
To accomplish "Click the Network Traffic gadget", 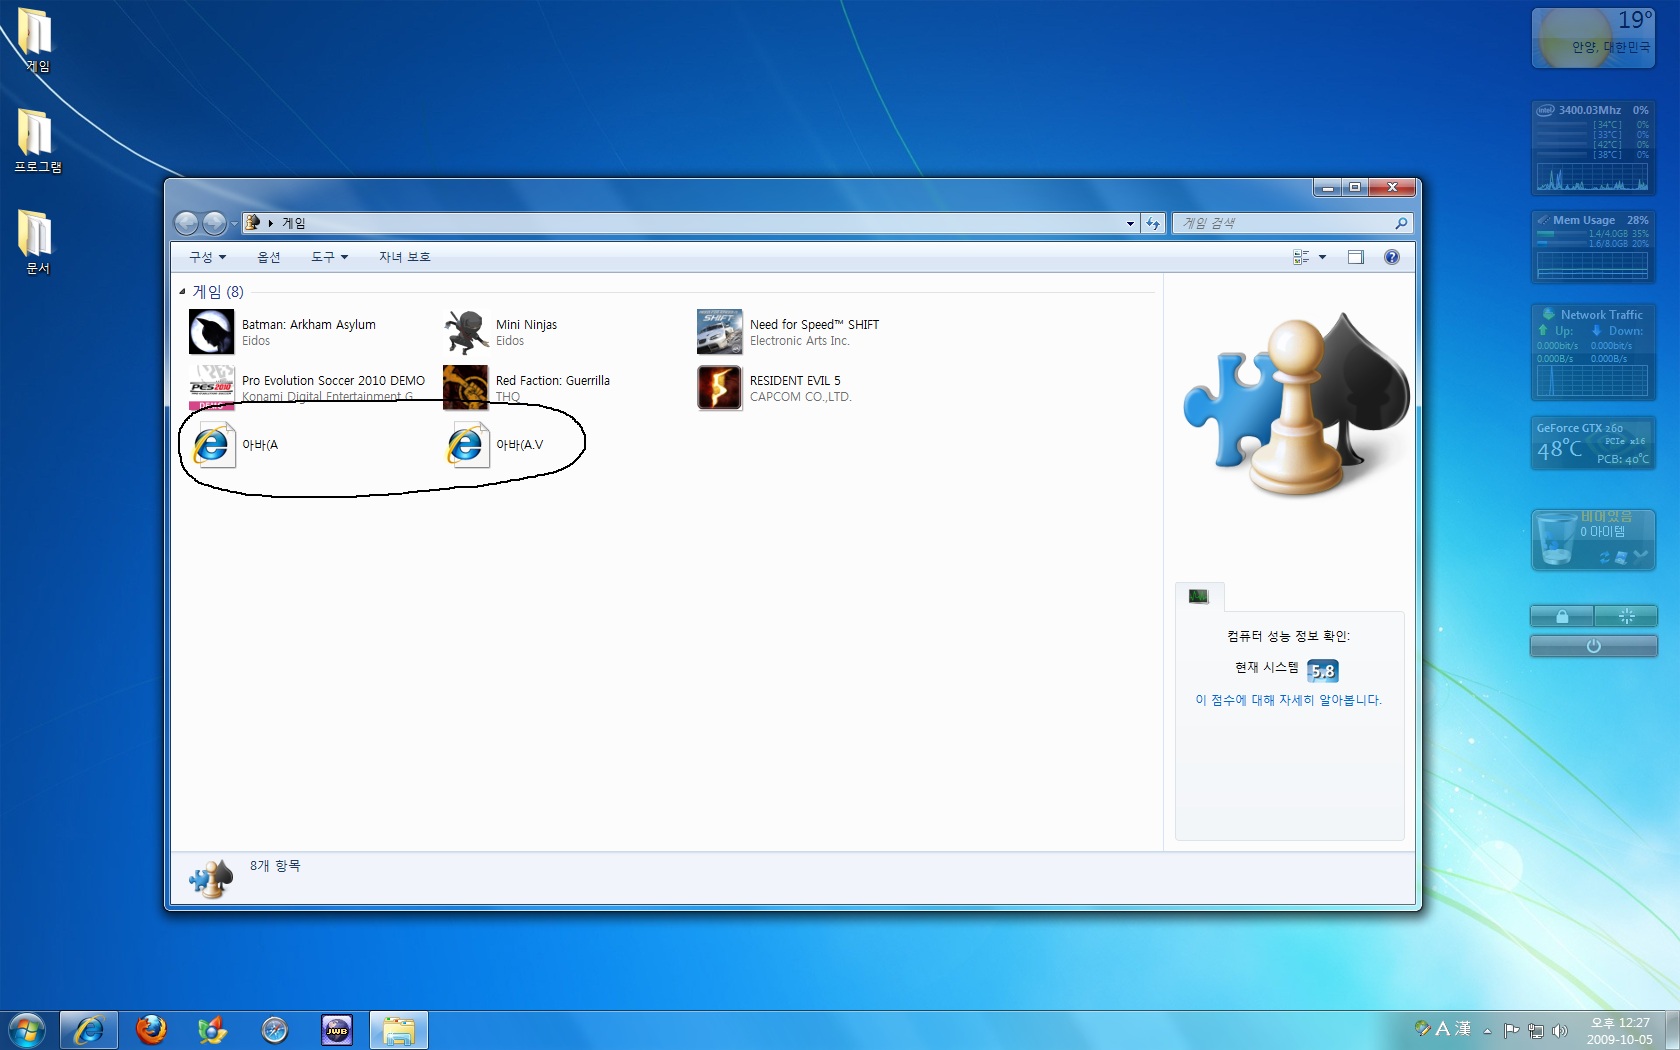I will 1593,352.
